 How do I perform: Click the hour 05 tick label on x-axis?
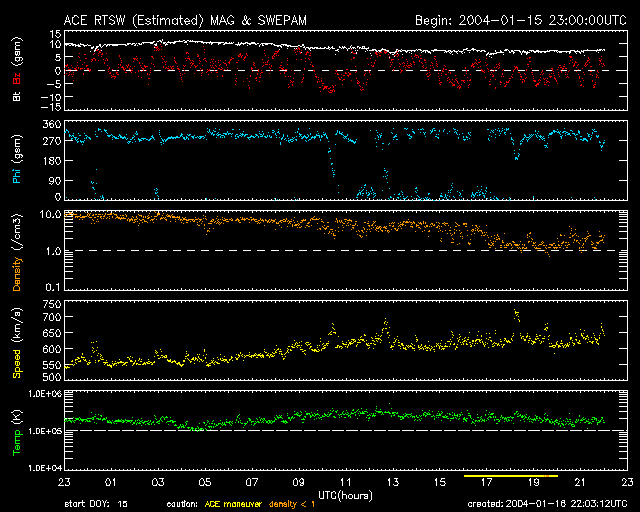205,482
